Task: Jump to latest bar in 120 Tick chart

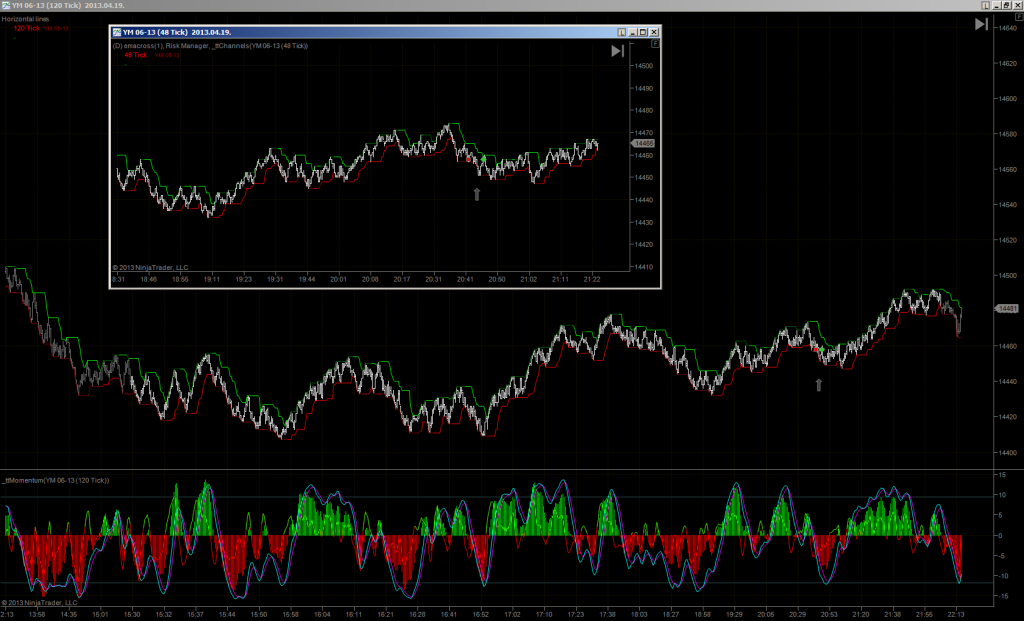Action: tap(981, 24)
